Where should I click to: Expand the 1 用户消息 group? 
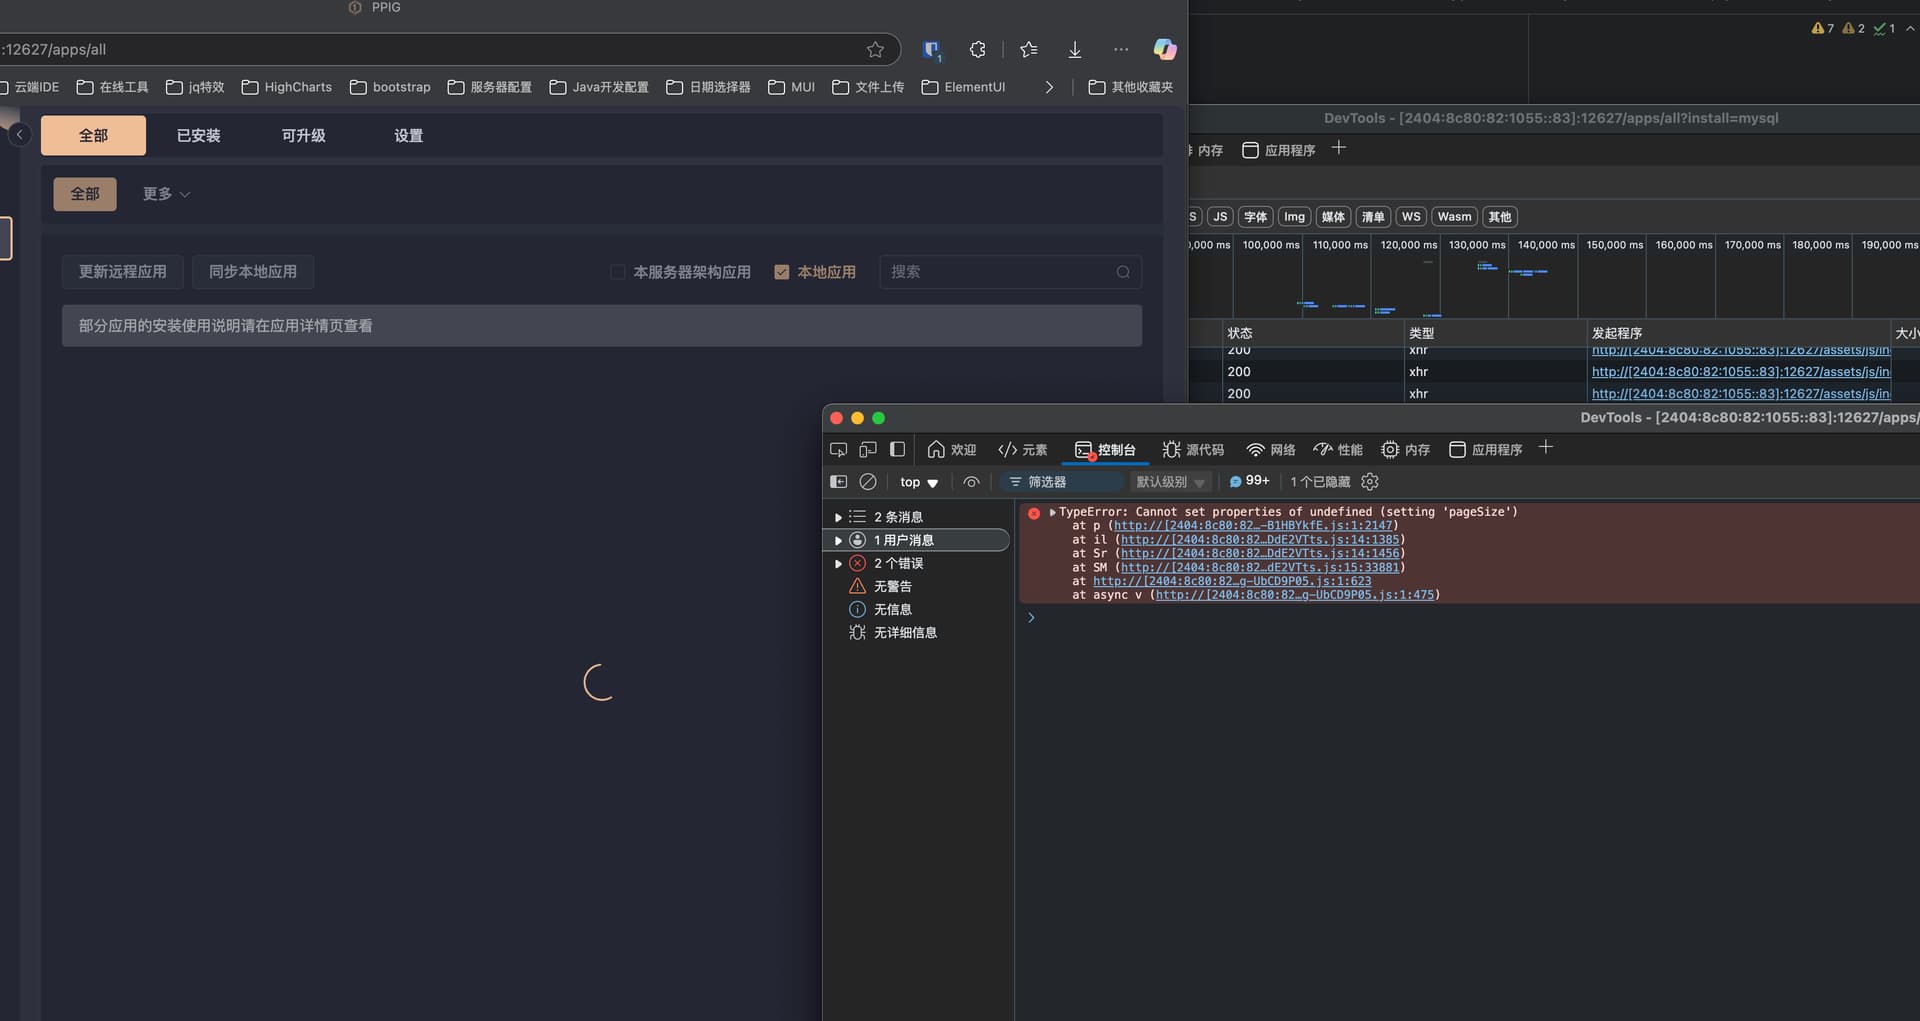point(838,540)
